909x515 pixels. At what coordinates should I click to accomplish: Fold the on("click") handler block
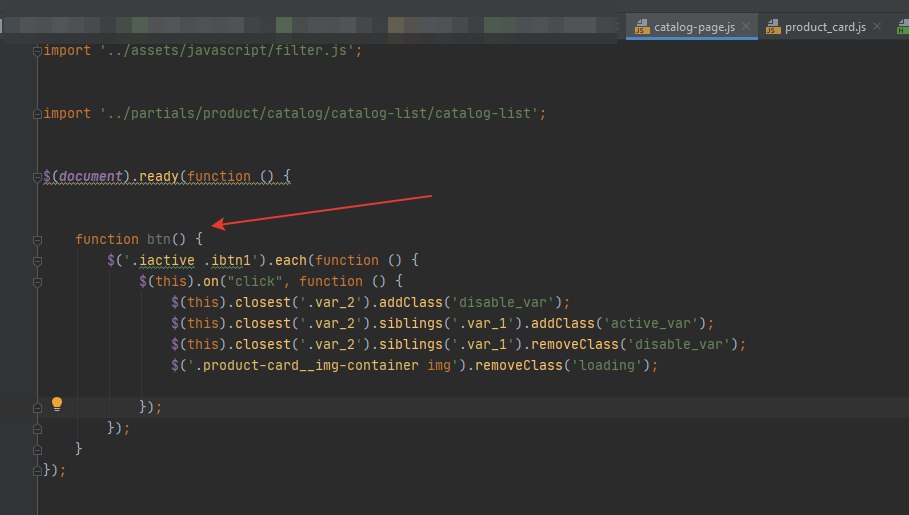[37, 282]
